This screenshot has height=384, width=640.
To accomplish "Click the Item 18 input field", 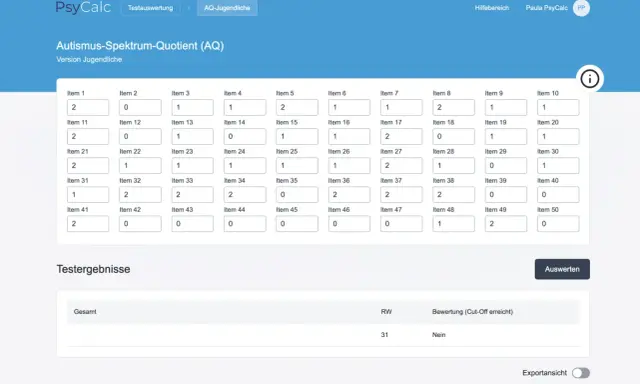I will [x=454, y=136].
